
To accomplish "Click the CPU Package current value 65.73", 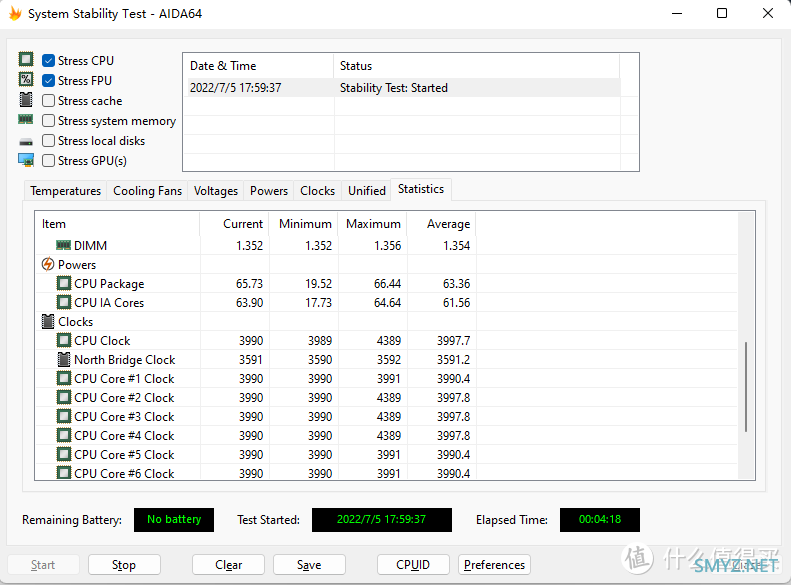I will click(x=249, y=283).
